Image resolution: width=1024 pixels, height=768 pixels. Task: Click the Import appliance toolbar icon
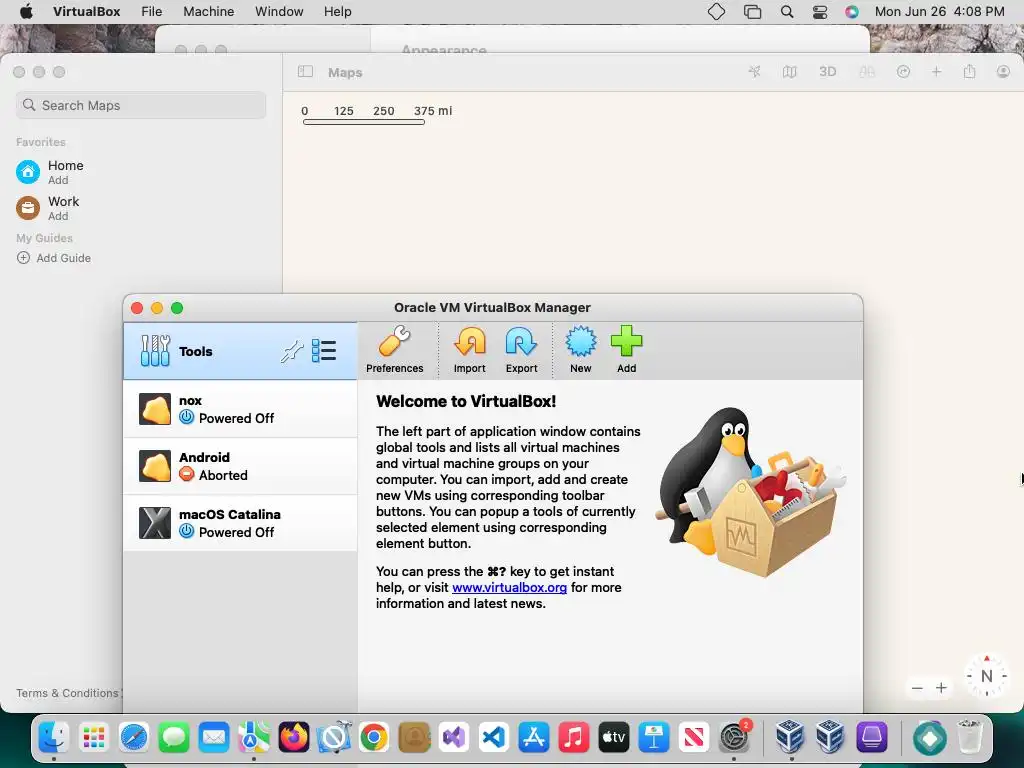click(x=470, y=350)
